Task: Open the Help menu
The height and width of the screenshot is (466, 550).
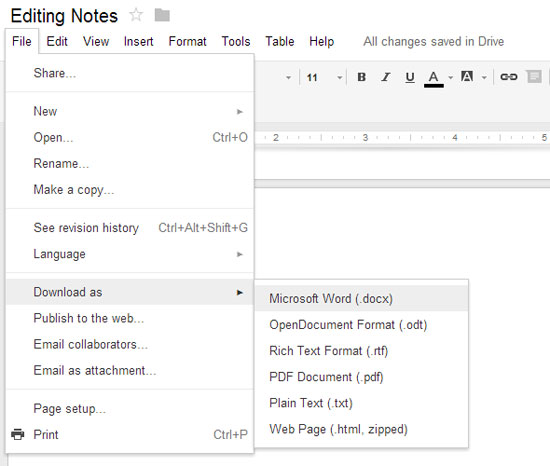Action: pos(321,41)
